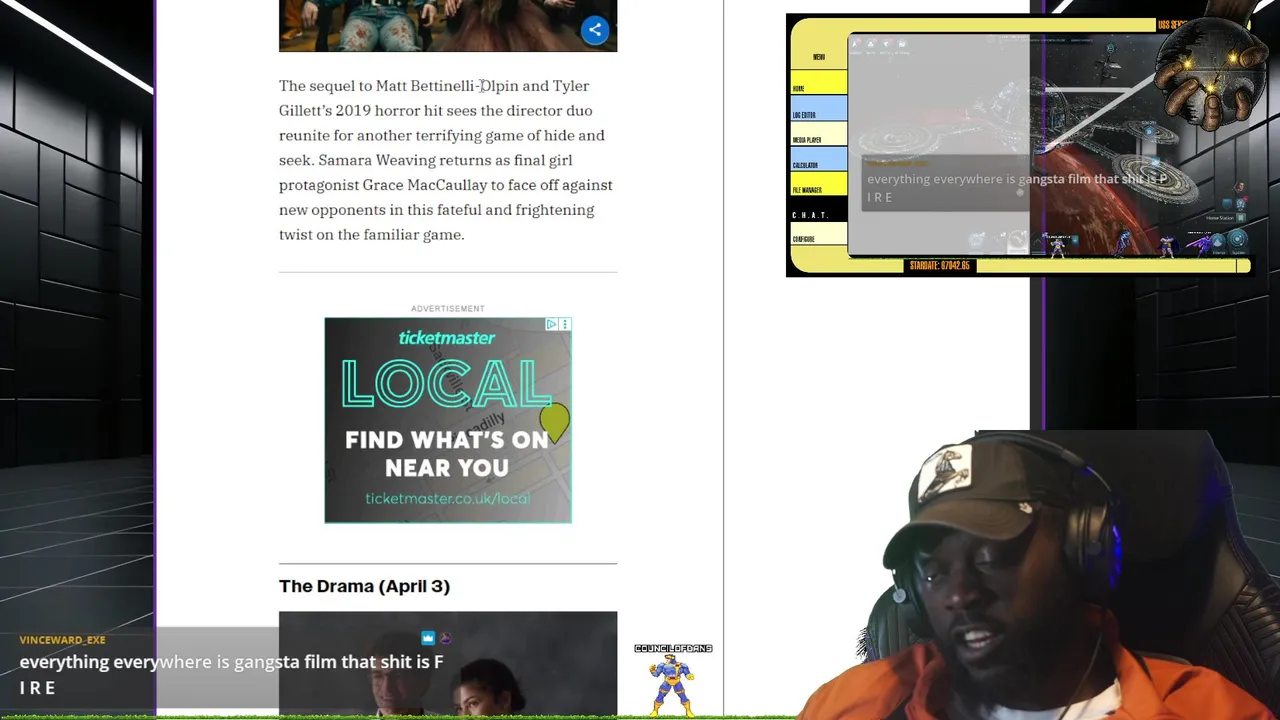This screenshot has height=720, width=1280.
Task: Click the 'VINCEWARD_EXE' chat username
Action: pyautogui.click(x=62, y=640)
